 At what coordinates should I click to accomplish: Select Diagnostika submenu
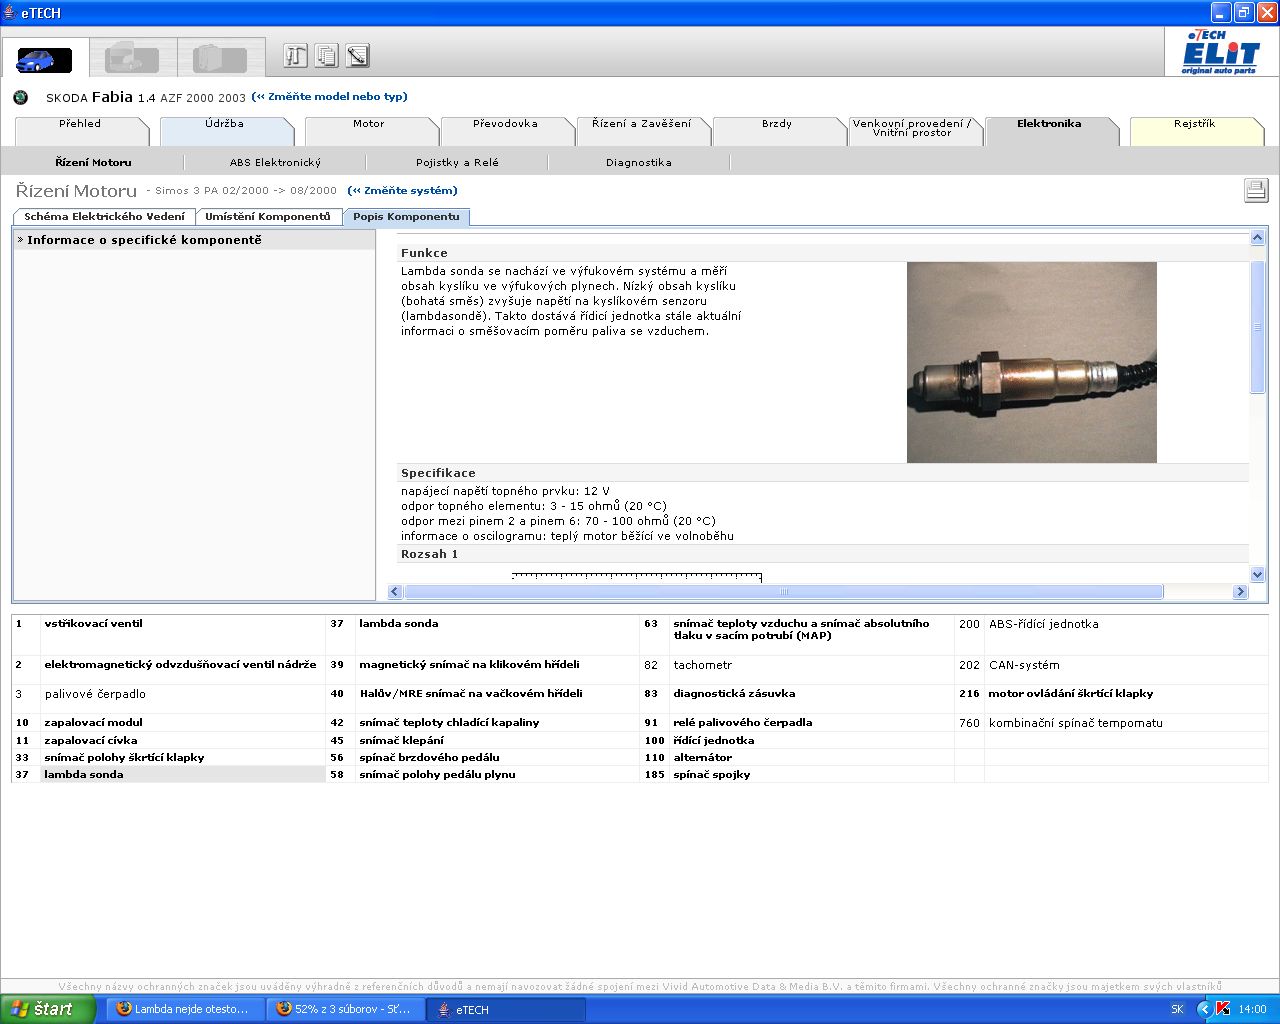[x=639, y=162]
